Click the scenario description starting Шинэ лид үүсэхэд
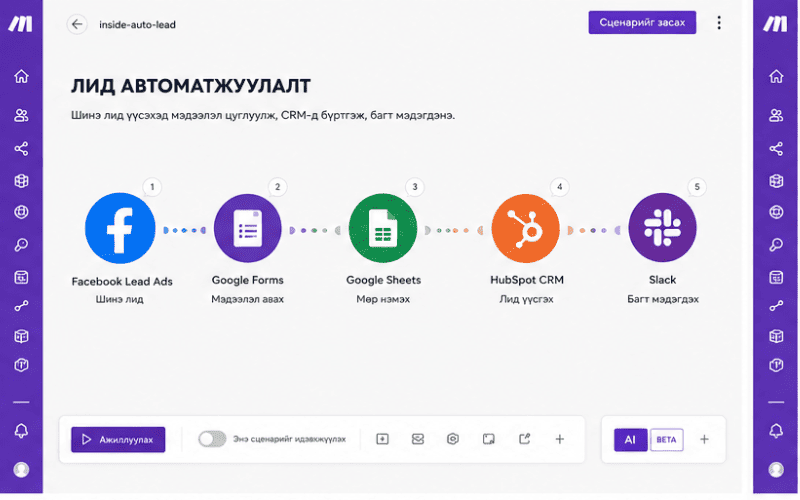 coord(263,115)
